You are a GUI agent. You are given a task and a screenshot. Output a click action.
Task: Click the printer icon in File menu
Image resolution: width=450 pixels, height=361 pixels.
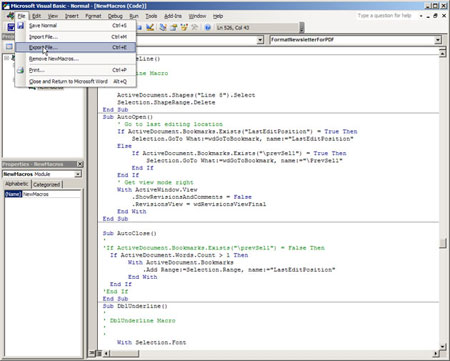coord(21,70)
